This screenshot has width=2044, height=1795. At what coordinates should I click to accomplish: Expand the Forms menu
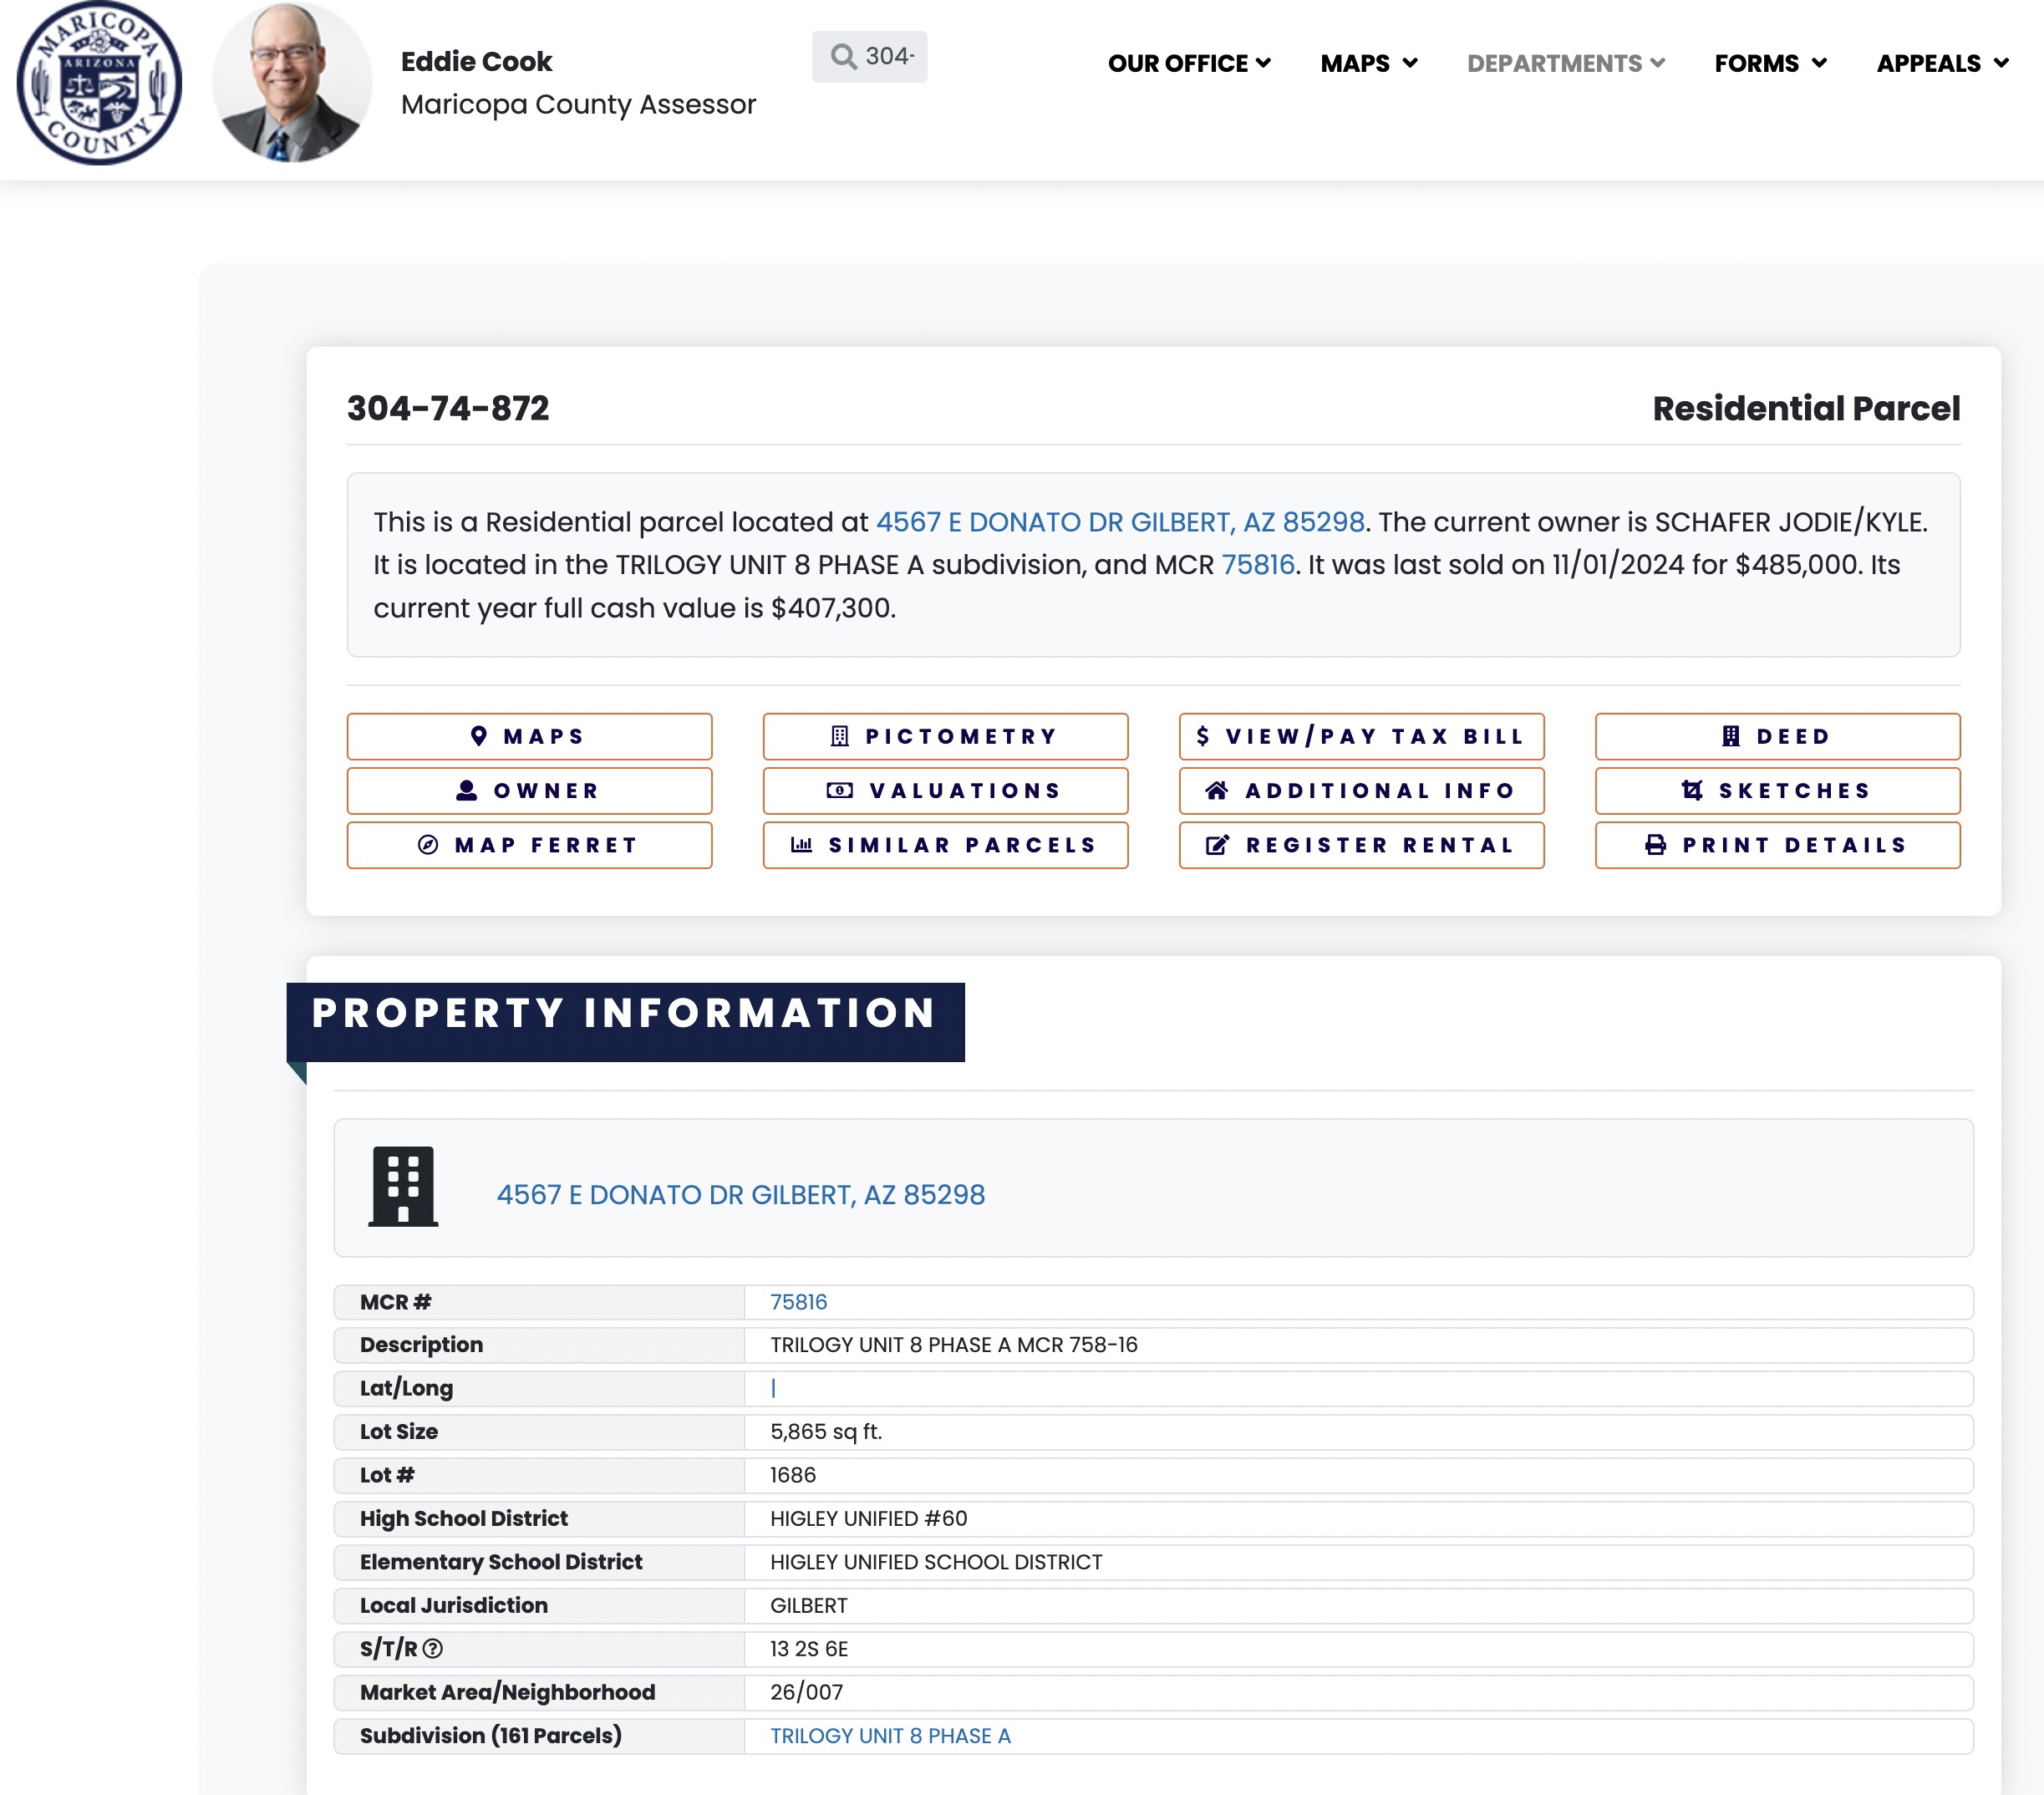pos(1770,63)
